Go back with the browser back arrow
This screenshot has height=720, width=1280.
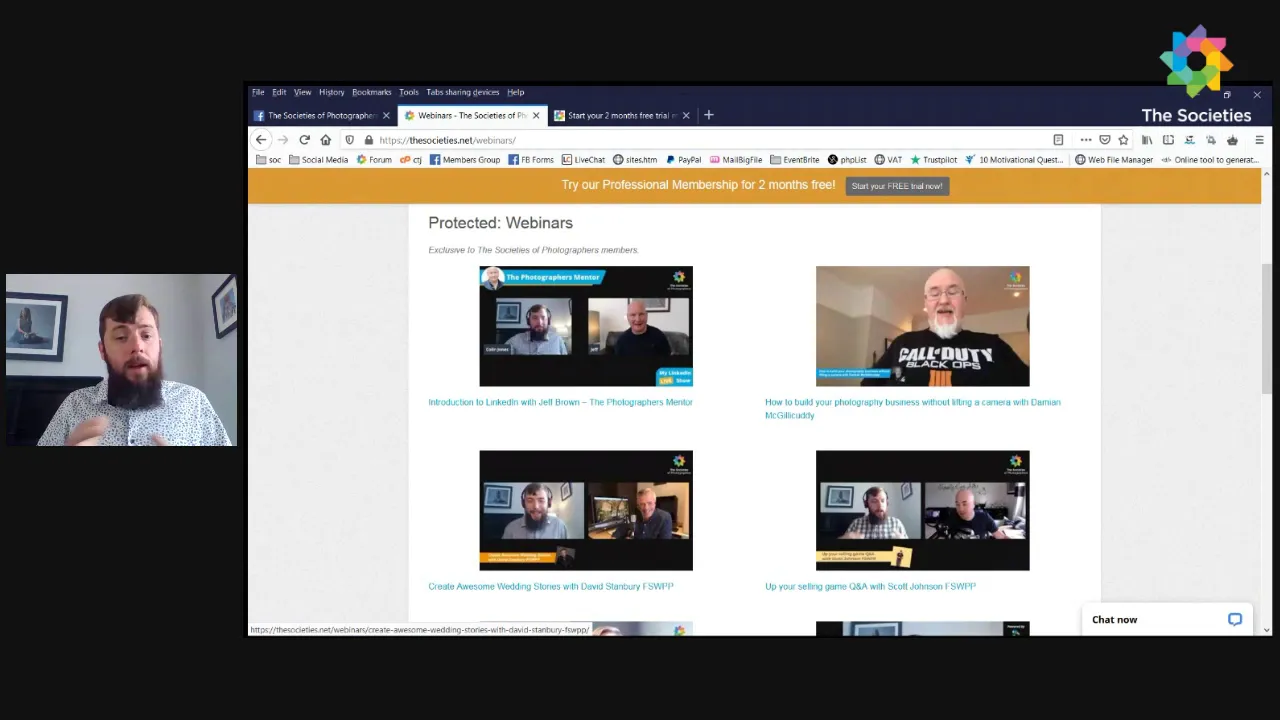point(261,140)
